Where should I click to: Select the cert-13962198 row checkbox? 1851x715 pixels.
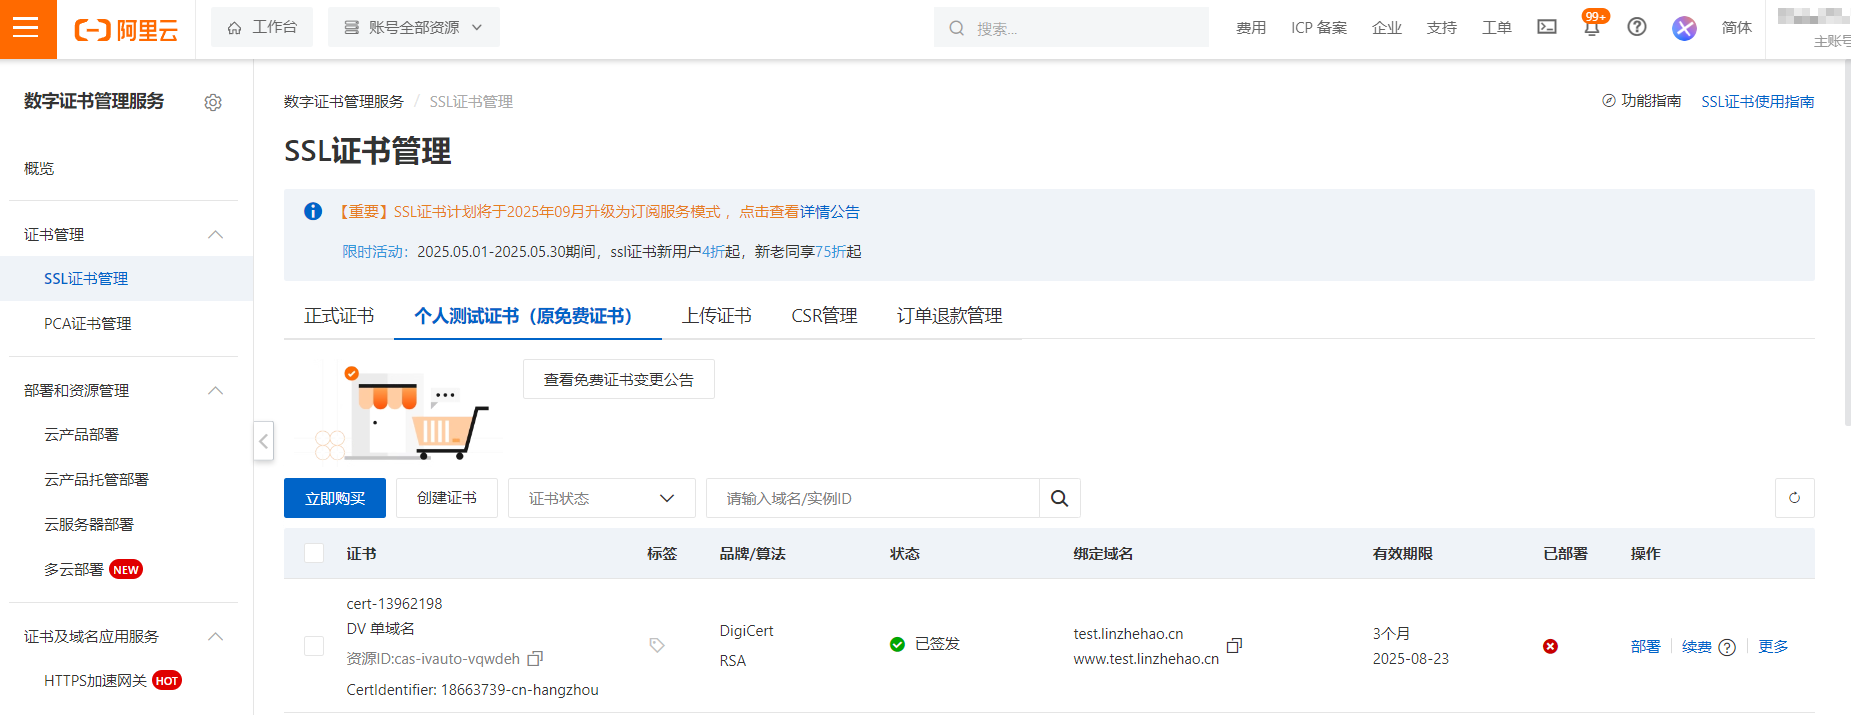[x=314, y=646]
